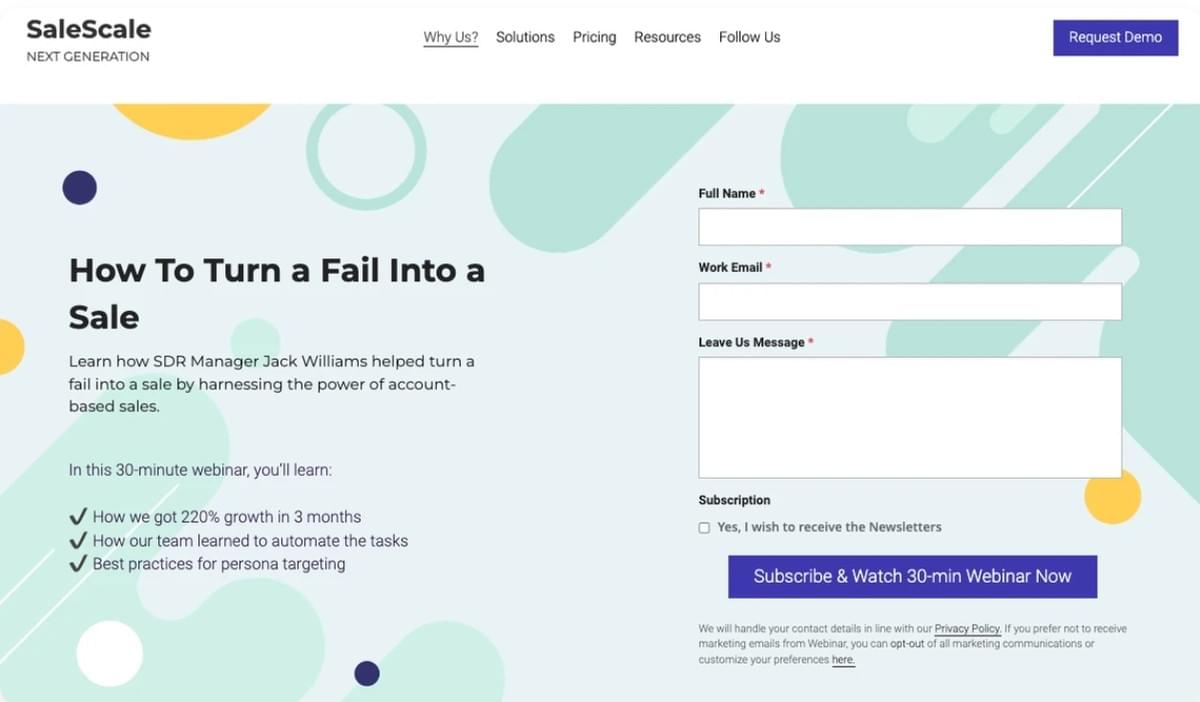Expand the Resources navigation item

tap(667, 37)
